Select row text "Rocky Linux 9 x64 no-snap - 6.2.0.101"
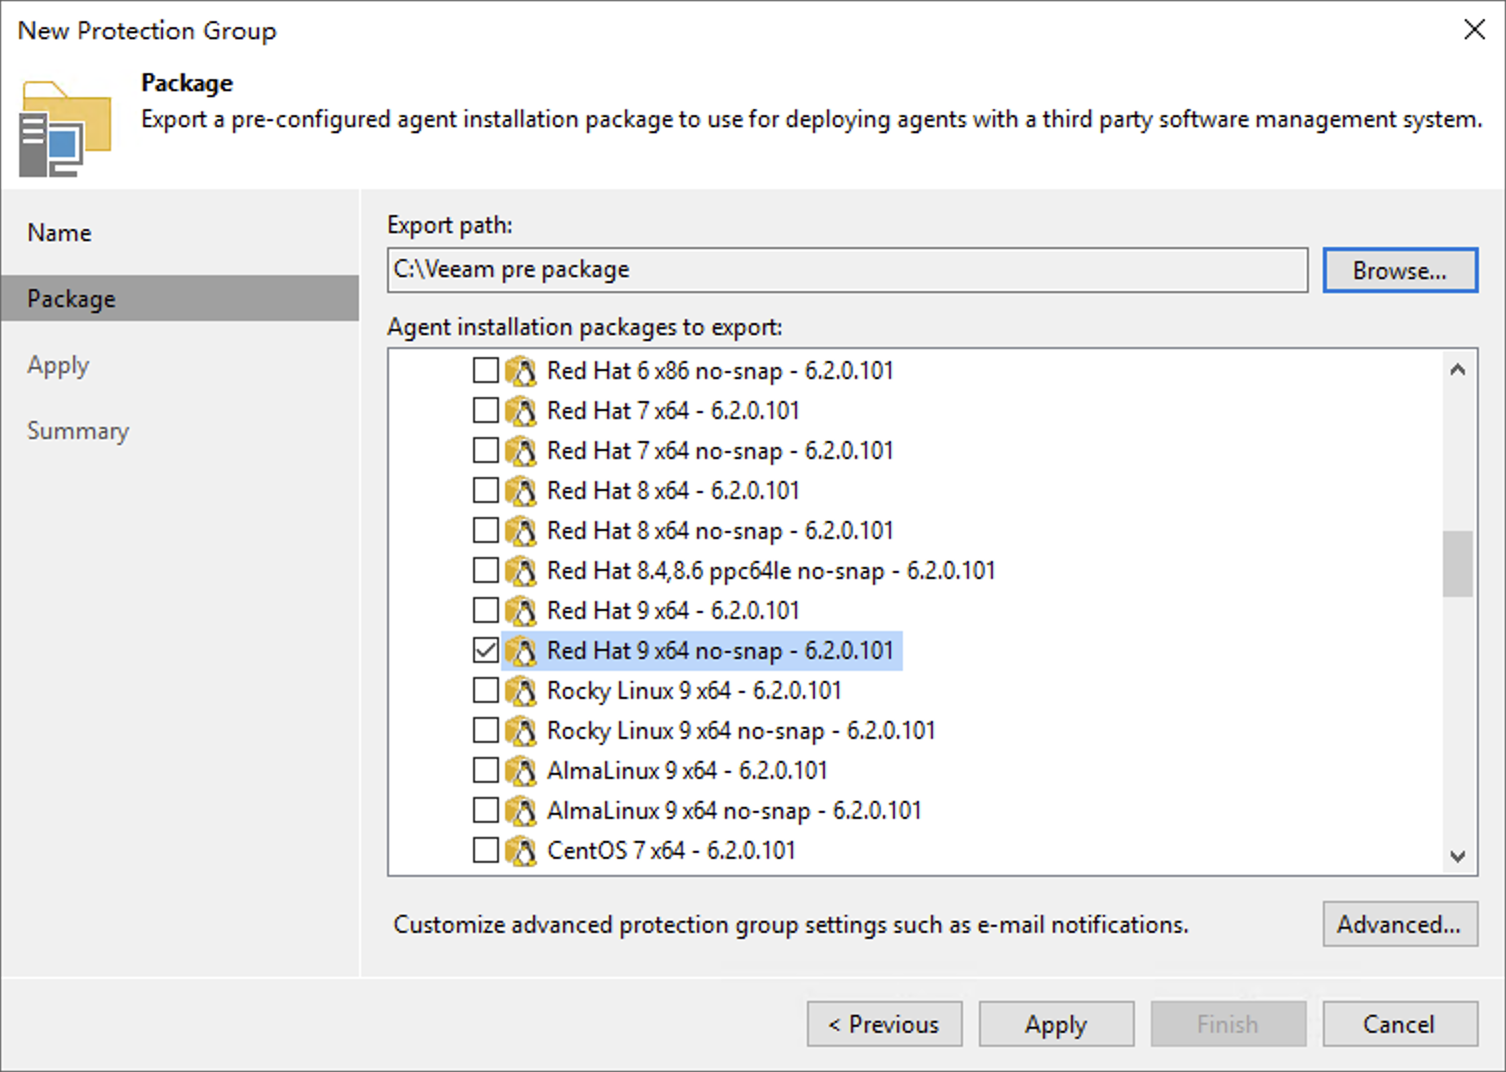1506x1072 pixels. click(741, 731)
